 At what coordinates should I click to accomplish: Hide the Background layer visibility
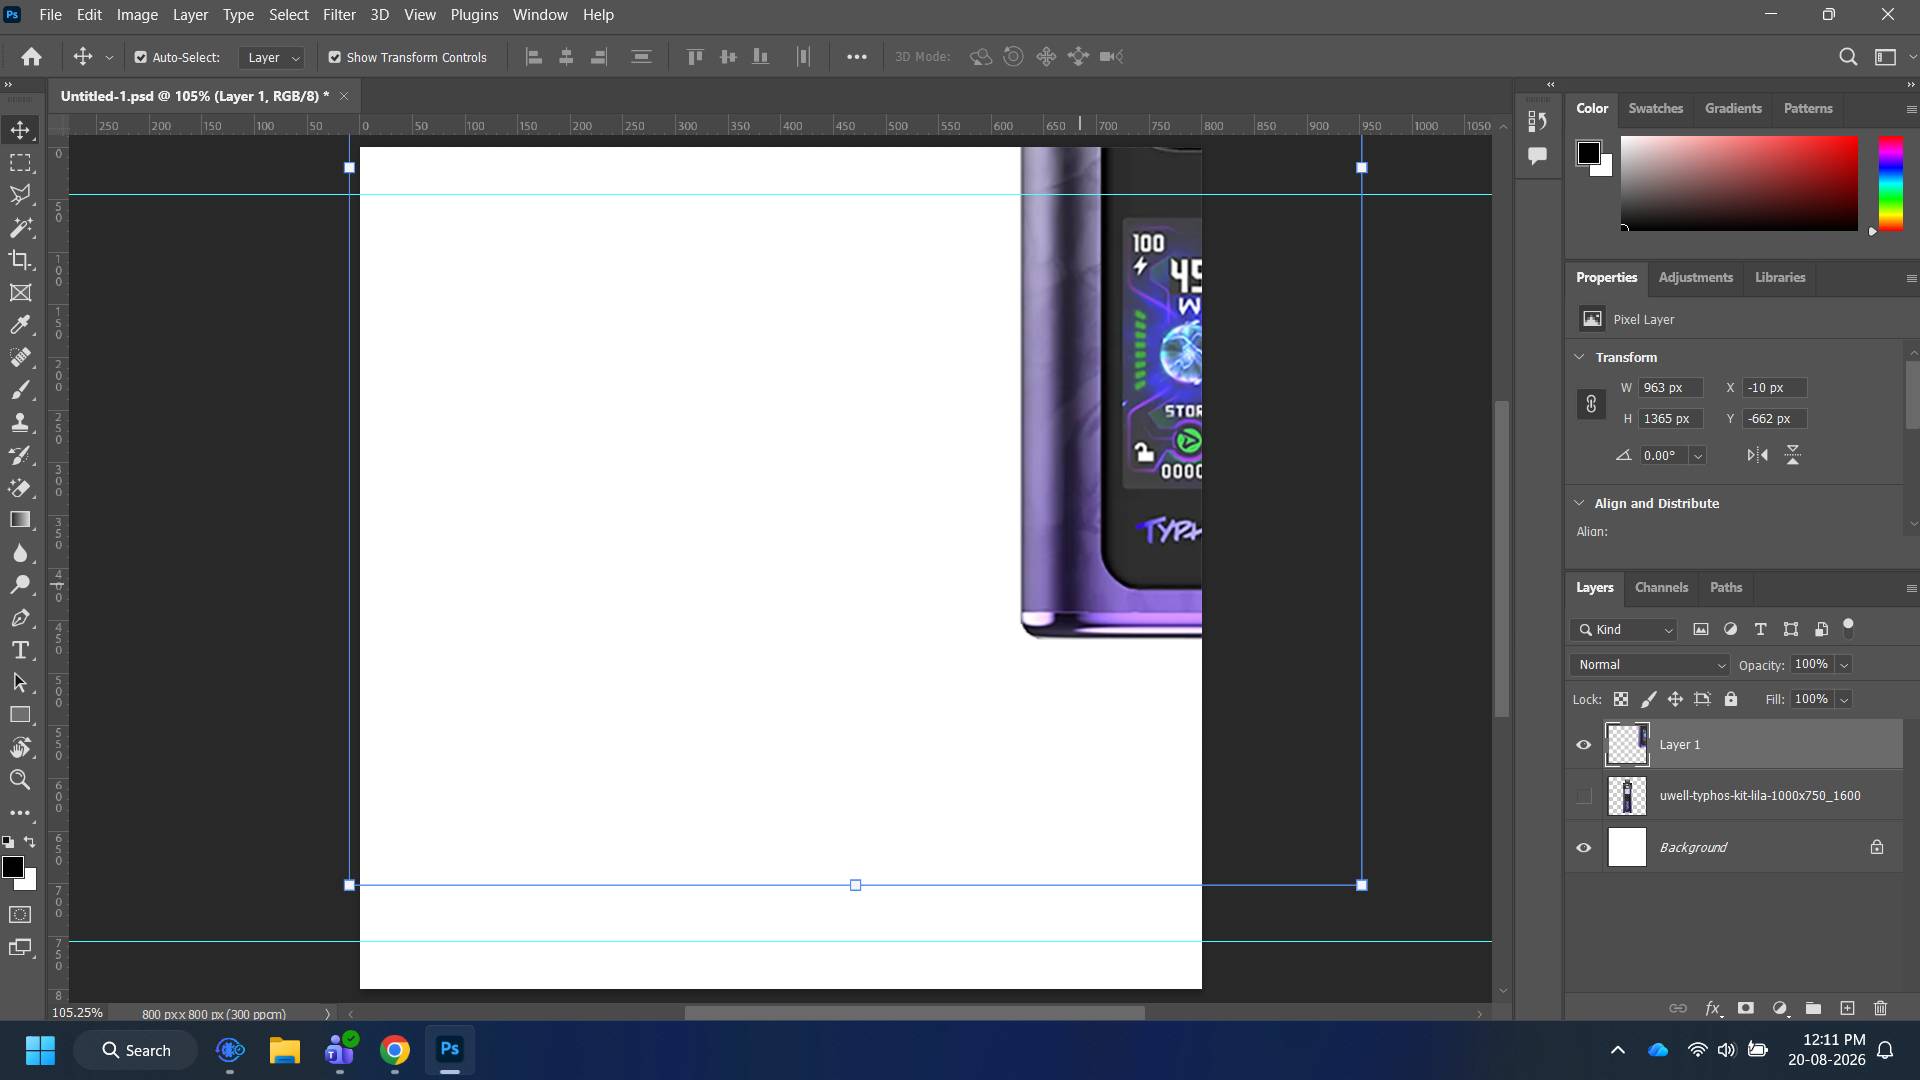coord(1583,847)
